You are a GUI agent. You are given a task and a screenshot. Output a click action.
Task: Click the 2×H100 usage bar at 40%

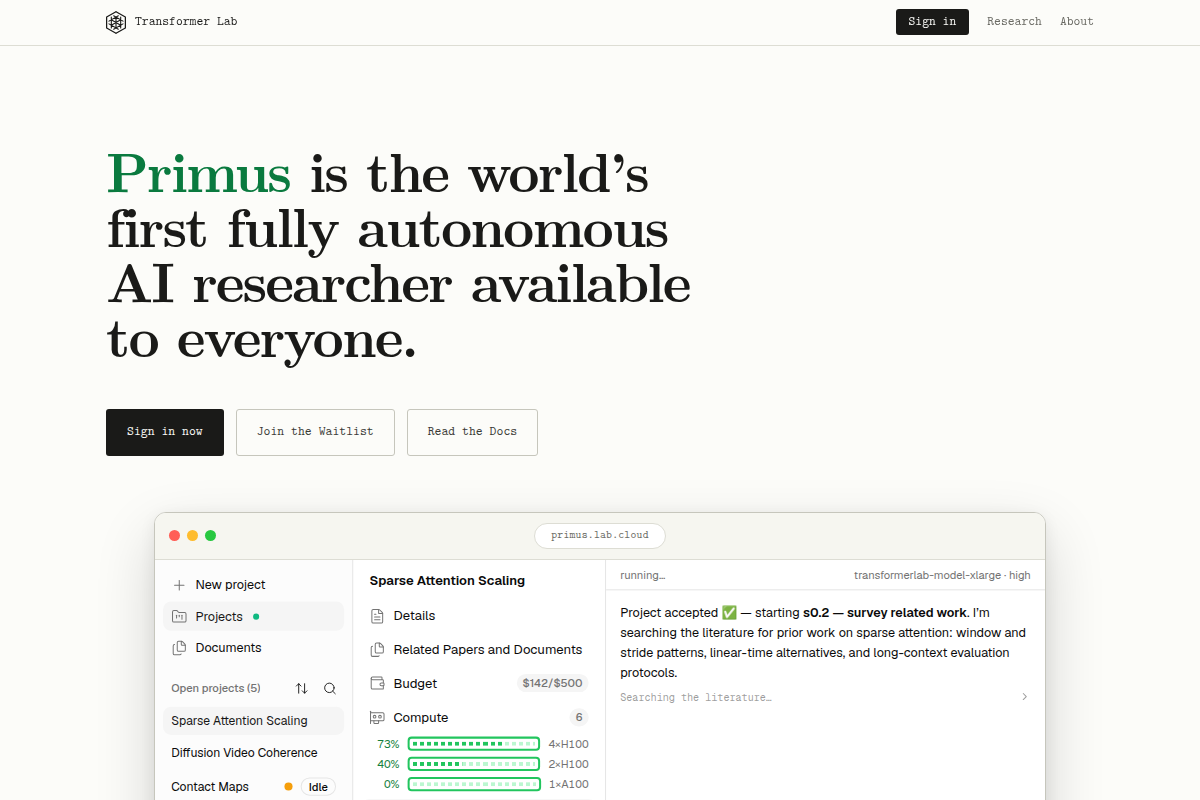click(474, 764)
